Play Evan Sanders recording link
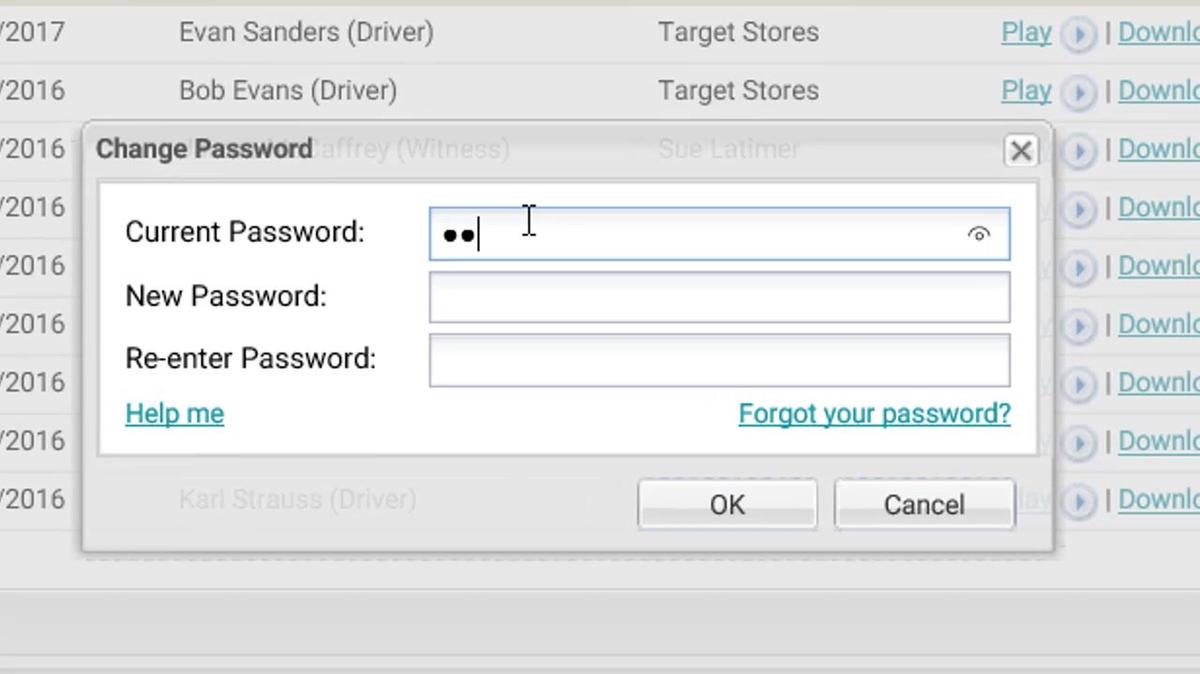The width and height of the screenshot is (1200, 674). tap(1026, 32)
